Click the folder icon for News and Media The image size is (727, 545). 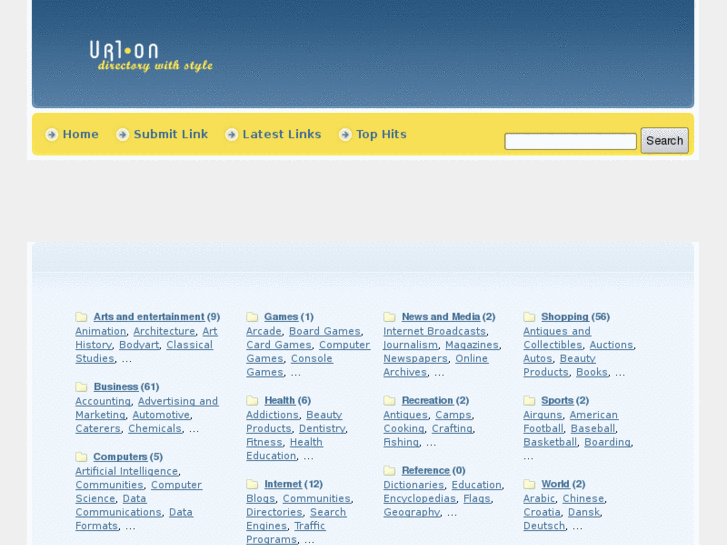click(x=389, y=317)
